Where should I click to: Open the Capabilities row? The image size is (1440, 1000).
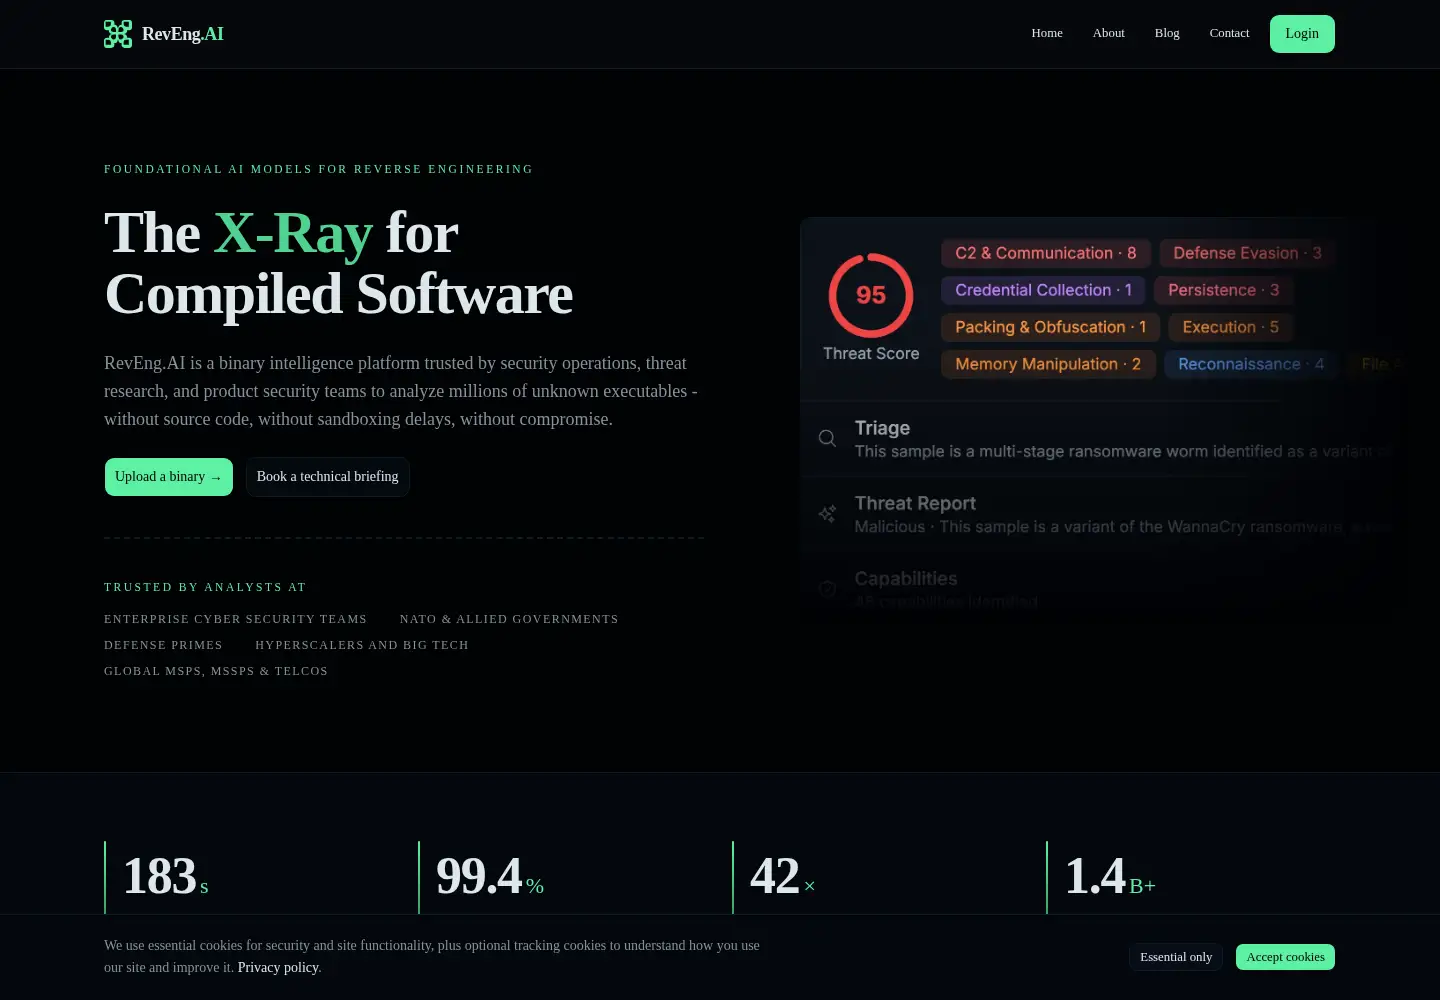pos(1100,589)
